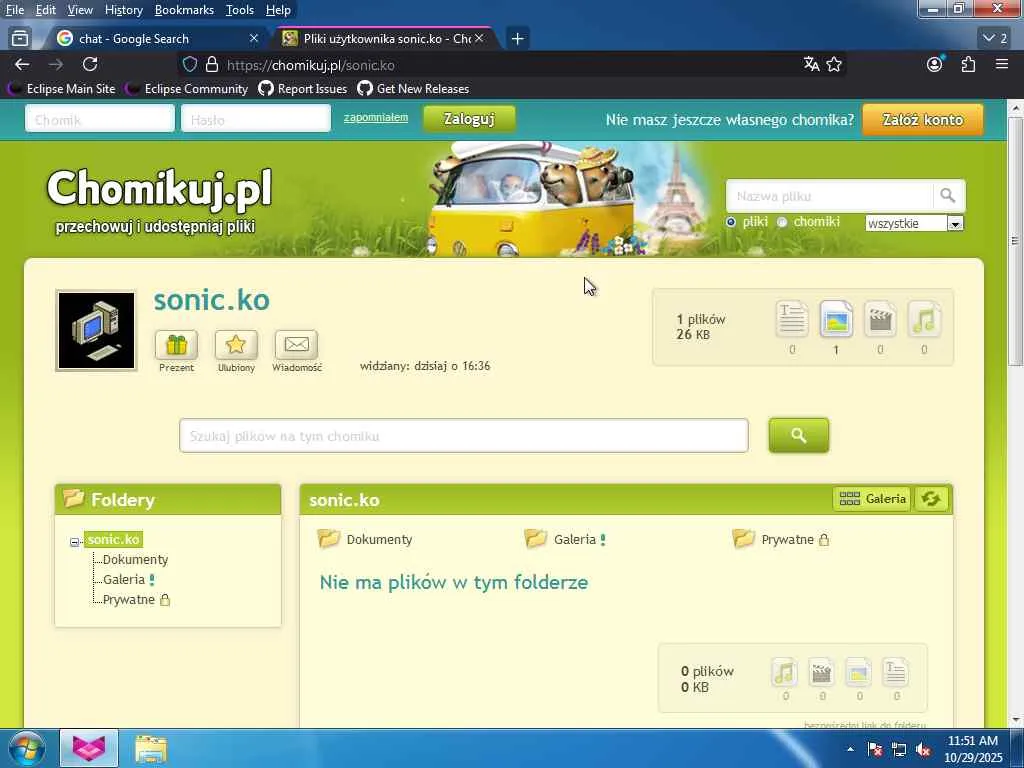
Task: Click the document icon in folder stats
Action: pyautogui.click(x=895, y=673)
